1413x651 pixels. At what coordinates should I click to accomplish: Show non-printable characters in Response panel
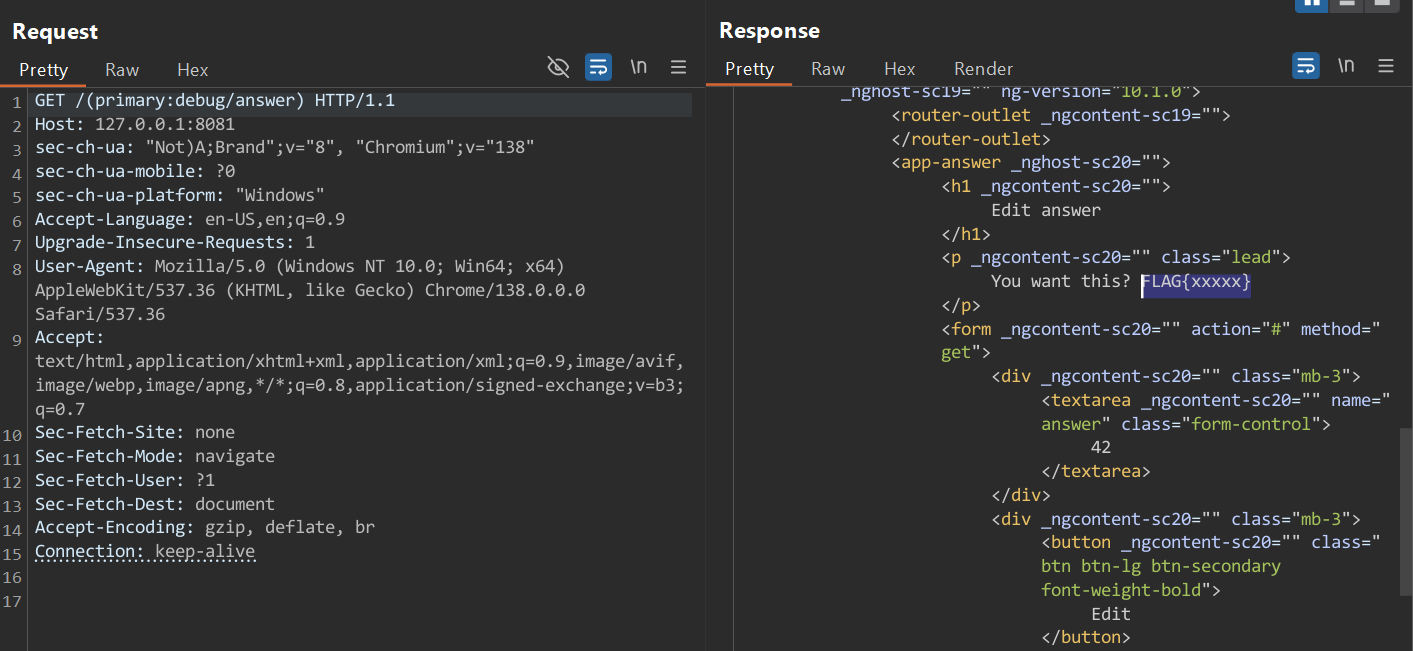pyautogui.click(x=1346, y=66)
